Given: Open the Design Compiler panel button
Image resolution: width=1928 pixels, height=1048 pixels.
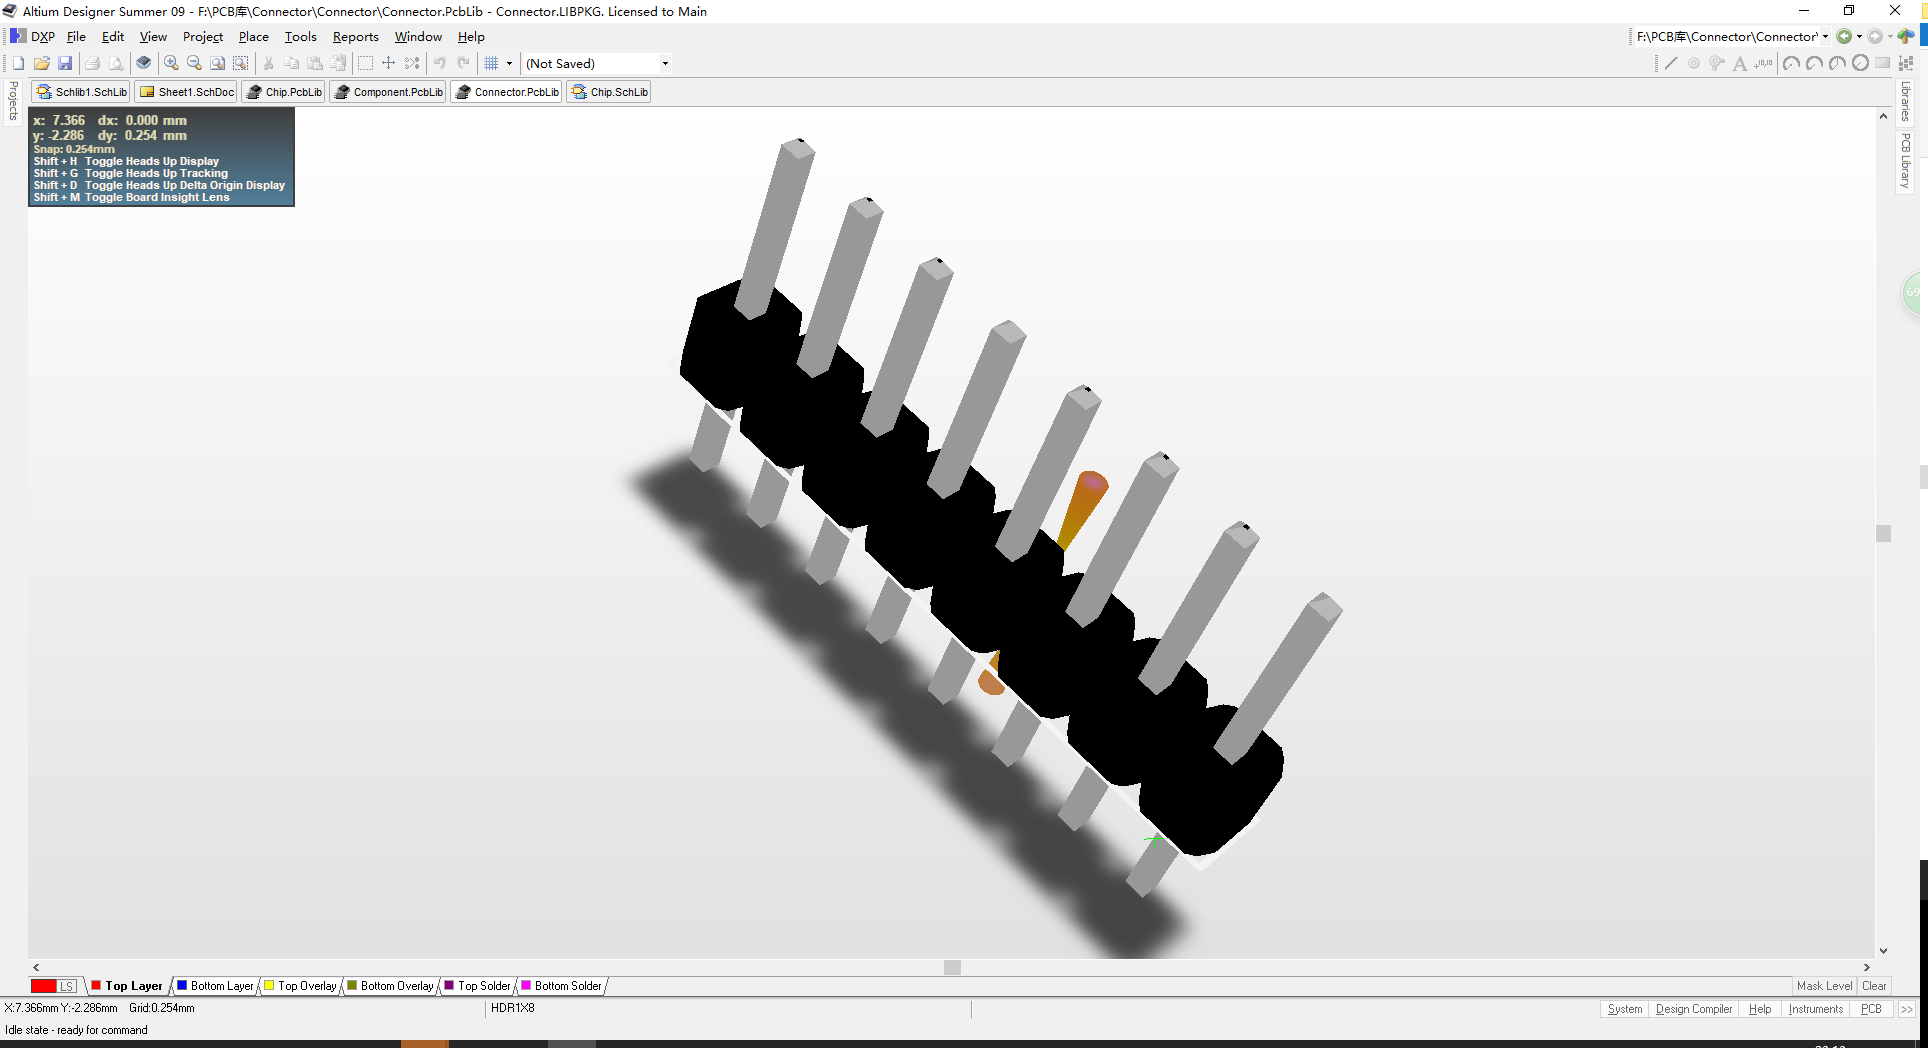Looking at the screenshot, I should coord(1694,1009).
